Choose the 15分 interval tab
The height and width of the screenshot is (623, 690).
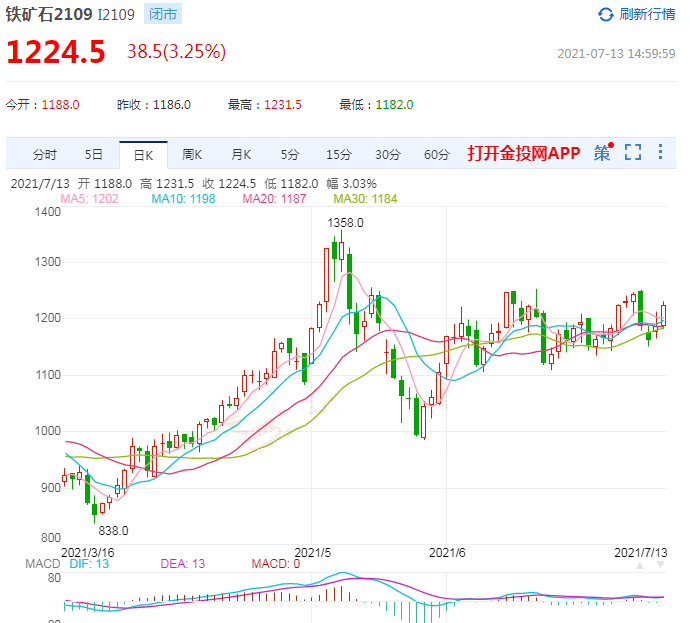[339, 154]
